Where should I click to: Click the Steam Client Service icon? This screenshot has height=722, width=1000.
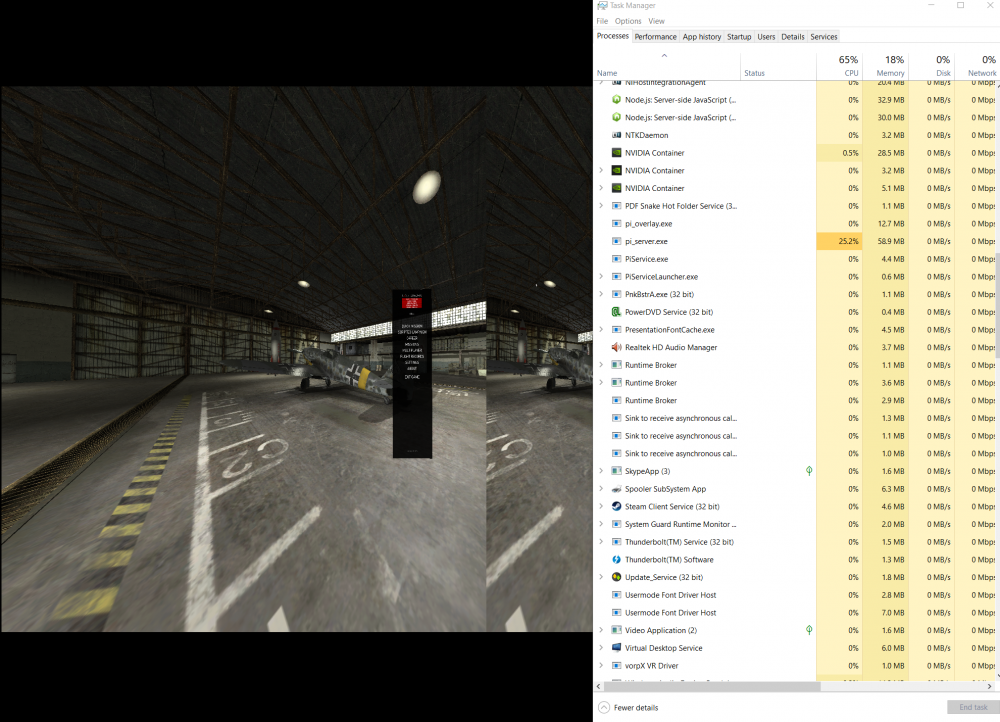(617, 506)
